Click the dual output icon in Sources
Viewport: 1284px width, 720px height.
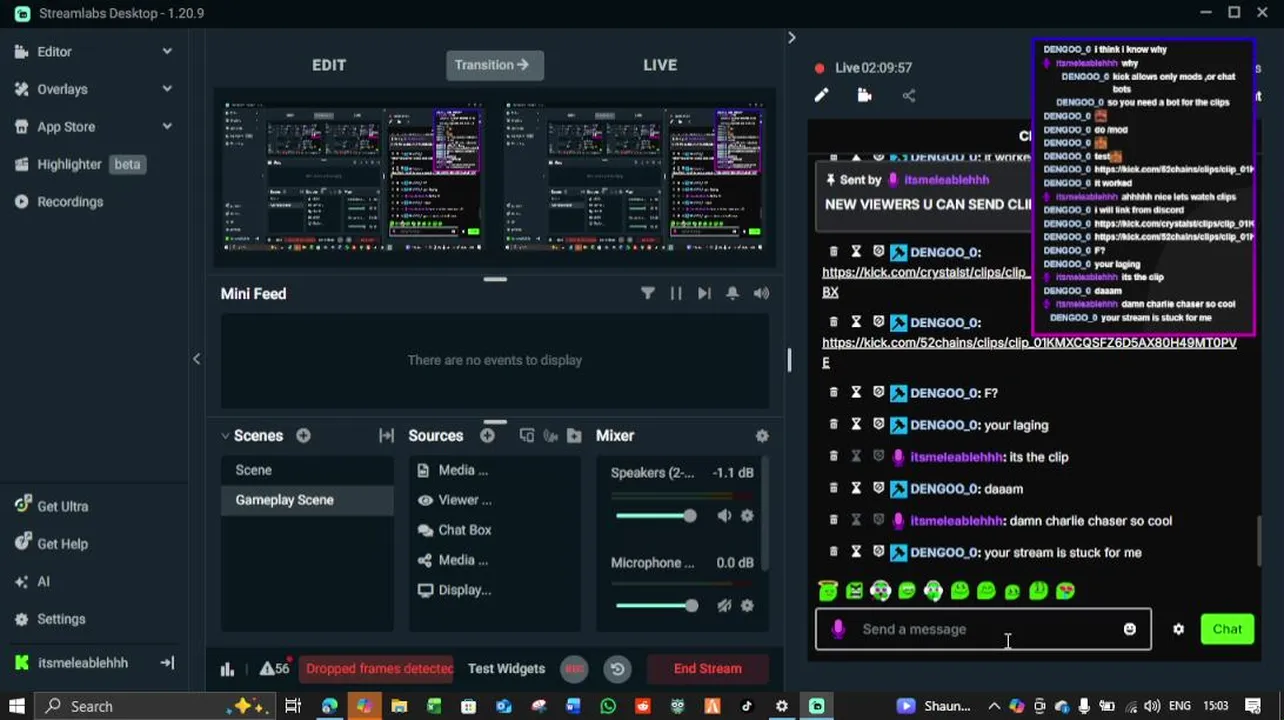(x=527, y=436)
